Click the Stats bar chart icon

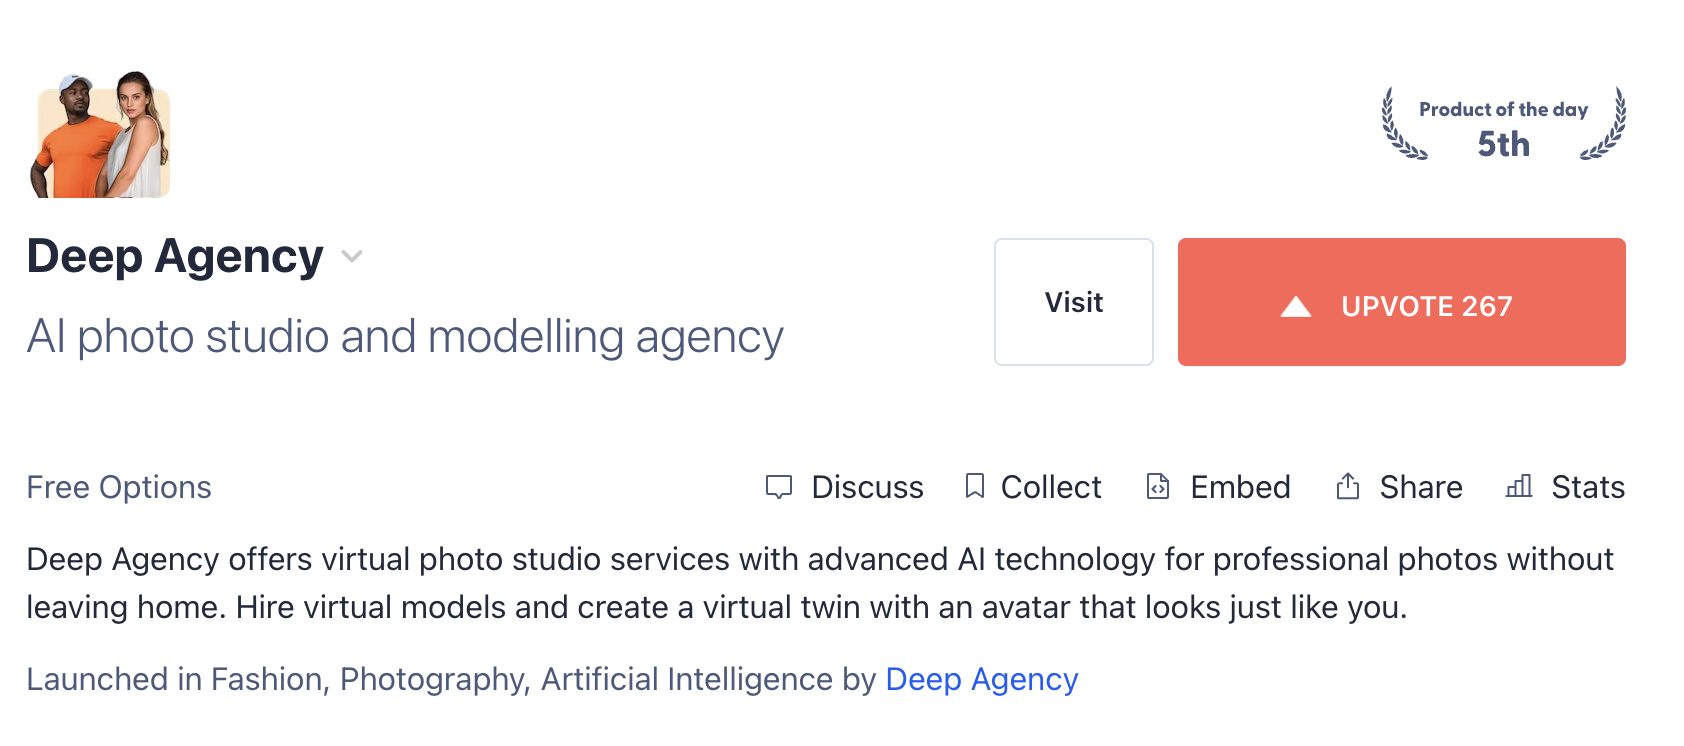(x=1518, y=486)
